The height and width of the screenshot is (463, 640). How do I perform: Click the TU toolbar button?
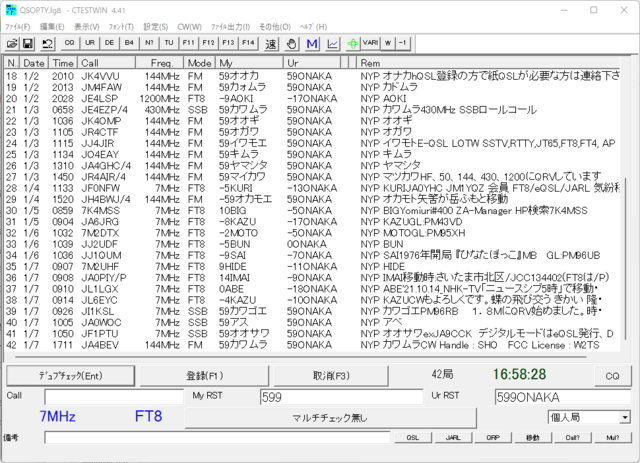click(x=169, y=43)
